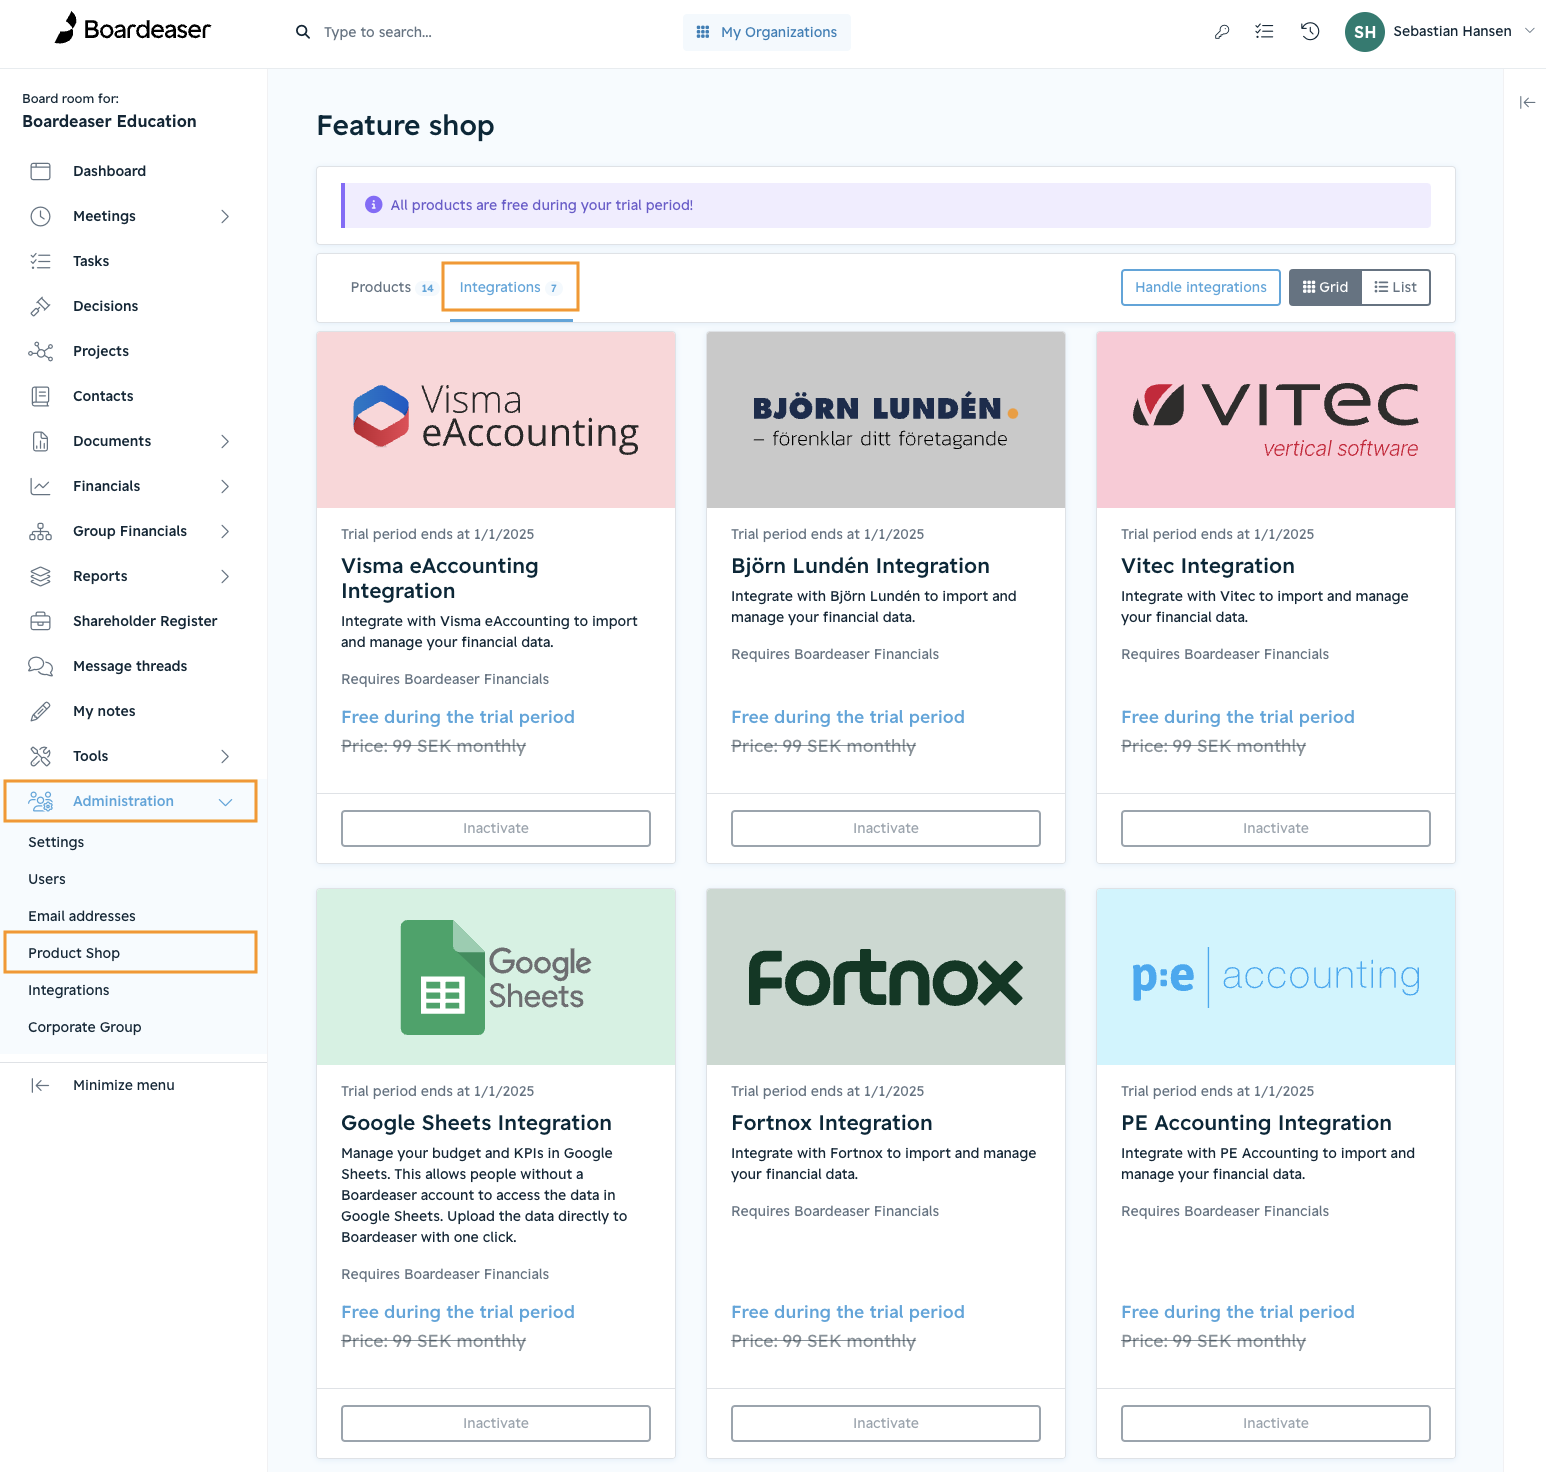Click the Projects network icon
Viewport: 1546px width, 1472px height.
(x=40, y=351)
